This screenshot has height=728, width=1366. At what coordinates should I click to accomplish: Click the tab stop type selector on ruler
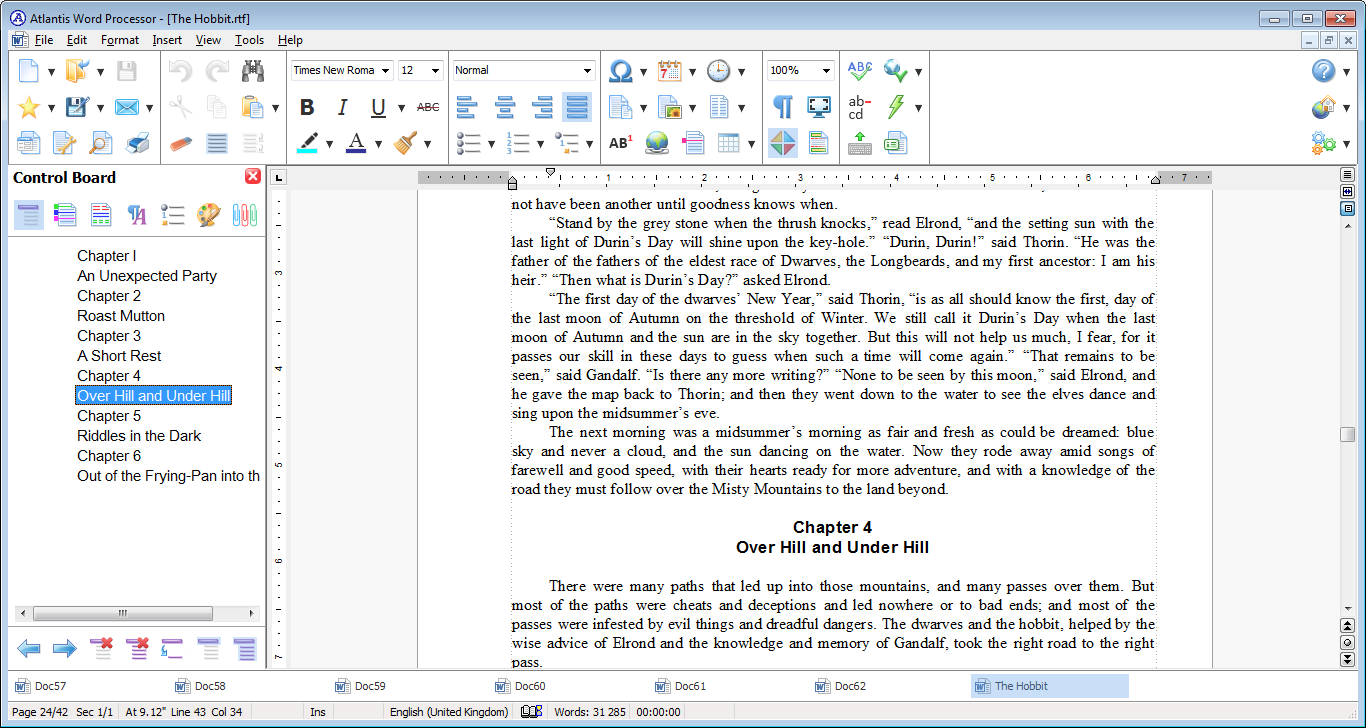[279, 178]
